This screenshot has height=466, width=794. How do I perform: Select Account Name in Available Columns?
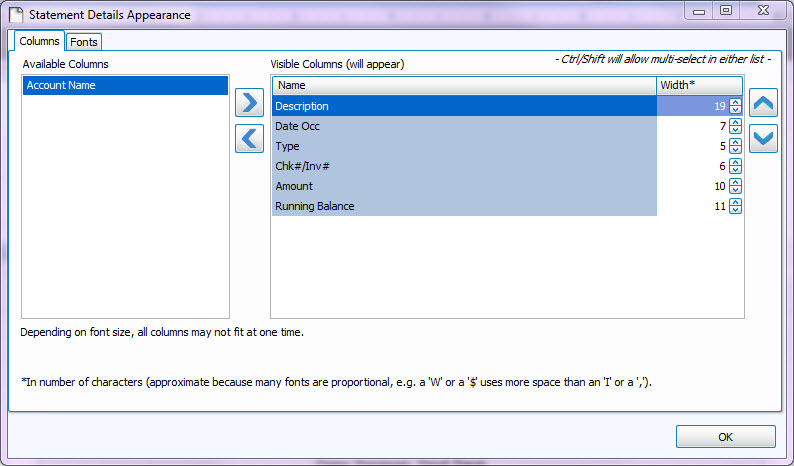[125, 86]
